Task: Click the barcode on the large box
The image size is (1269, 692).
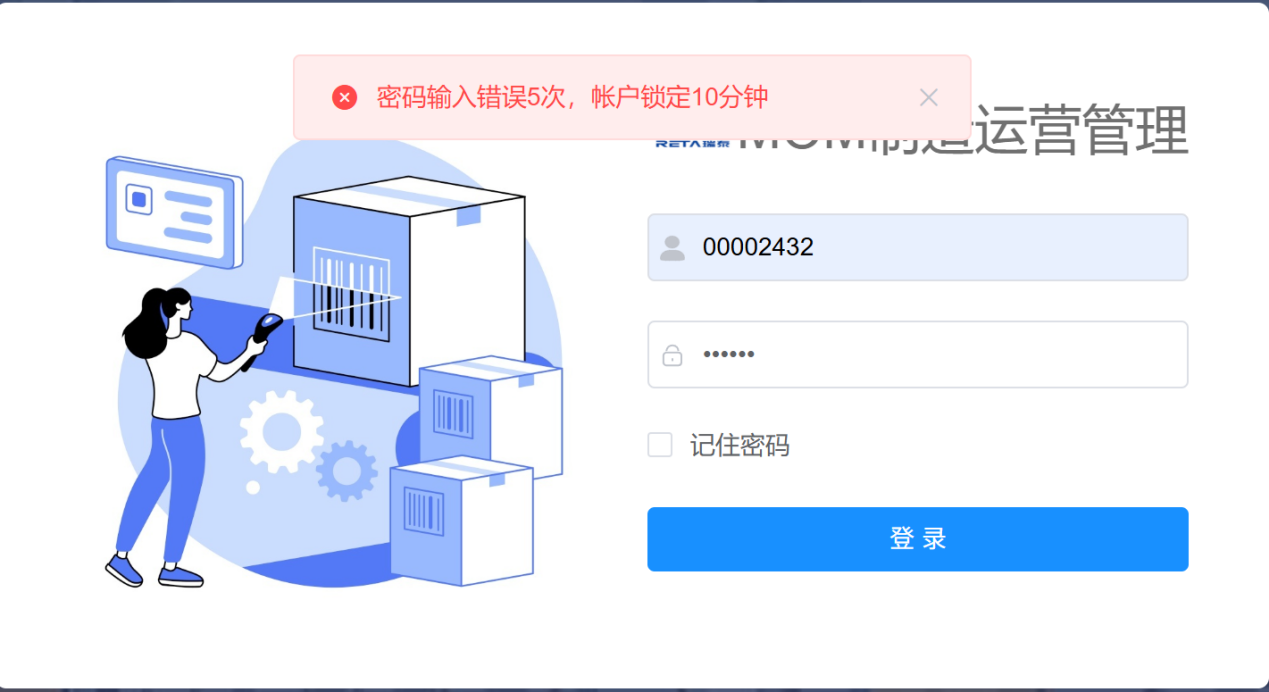Action: coord(351,290)
